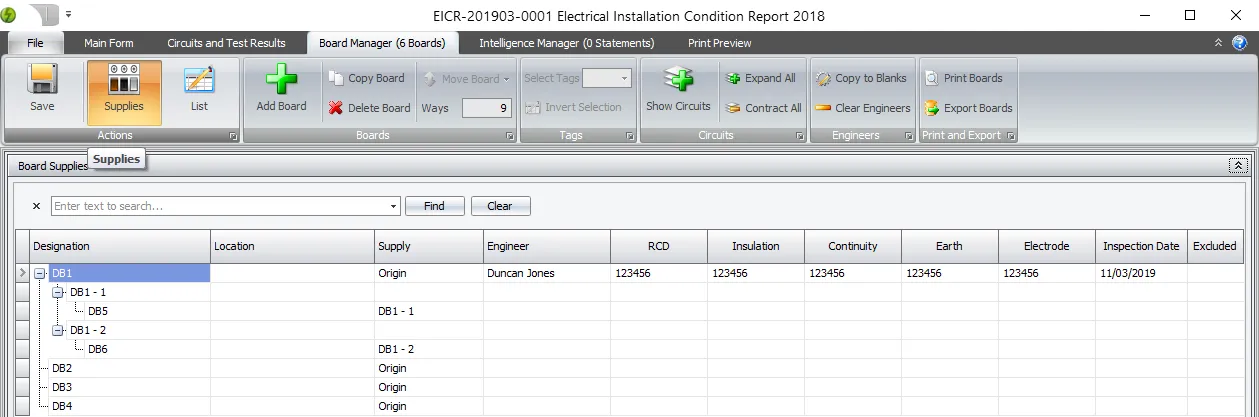Click the Ways number field
1259x417 pixels.
487,108
